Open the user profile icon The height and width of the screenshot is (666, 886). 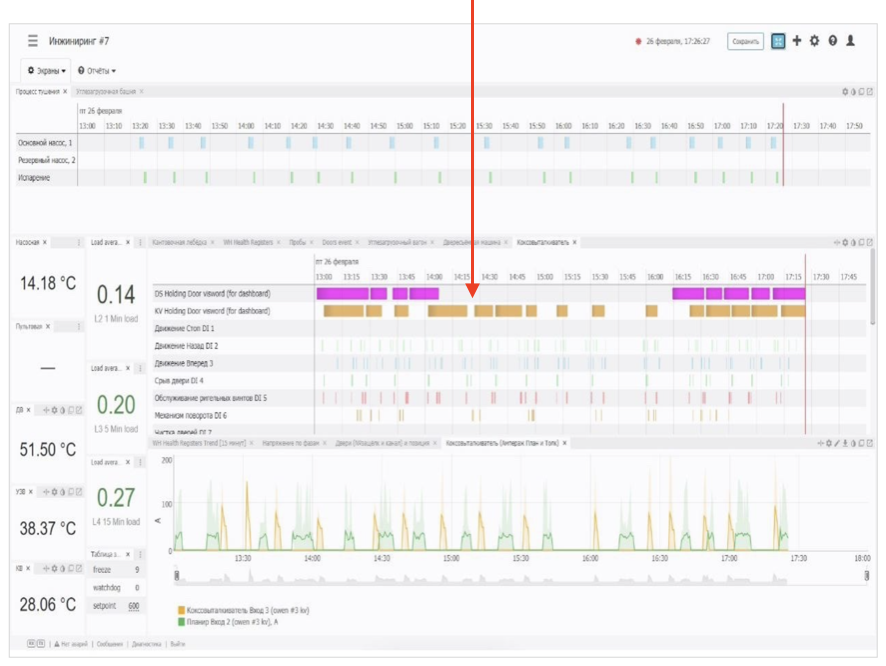point(850,41)
